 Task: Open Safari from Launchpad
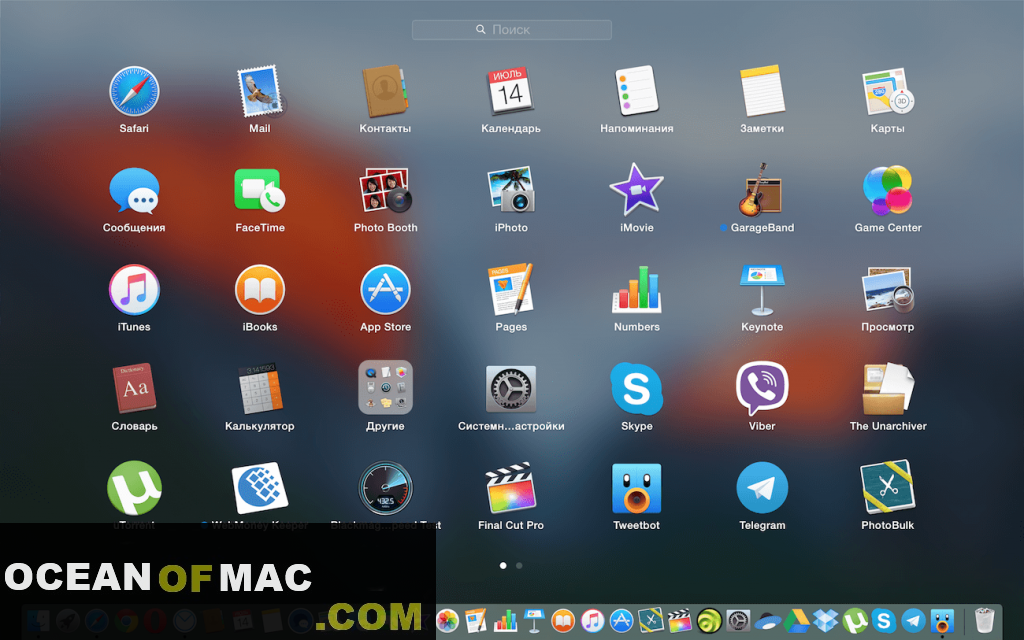[x=134, y=91]
